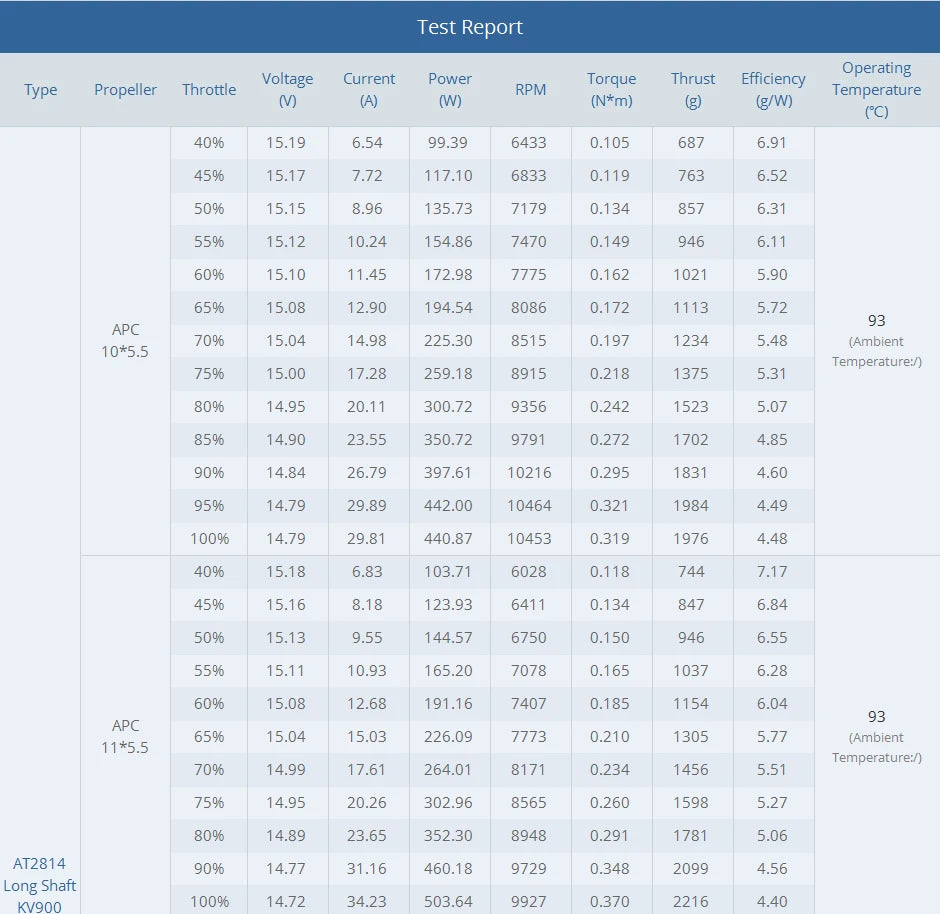The width and height of the screenshot is (940, 914).
Task: Click the RPM column header
Action: (x=530, y=90)
